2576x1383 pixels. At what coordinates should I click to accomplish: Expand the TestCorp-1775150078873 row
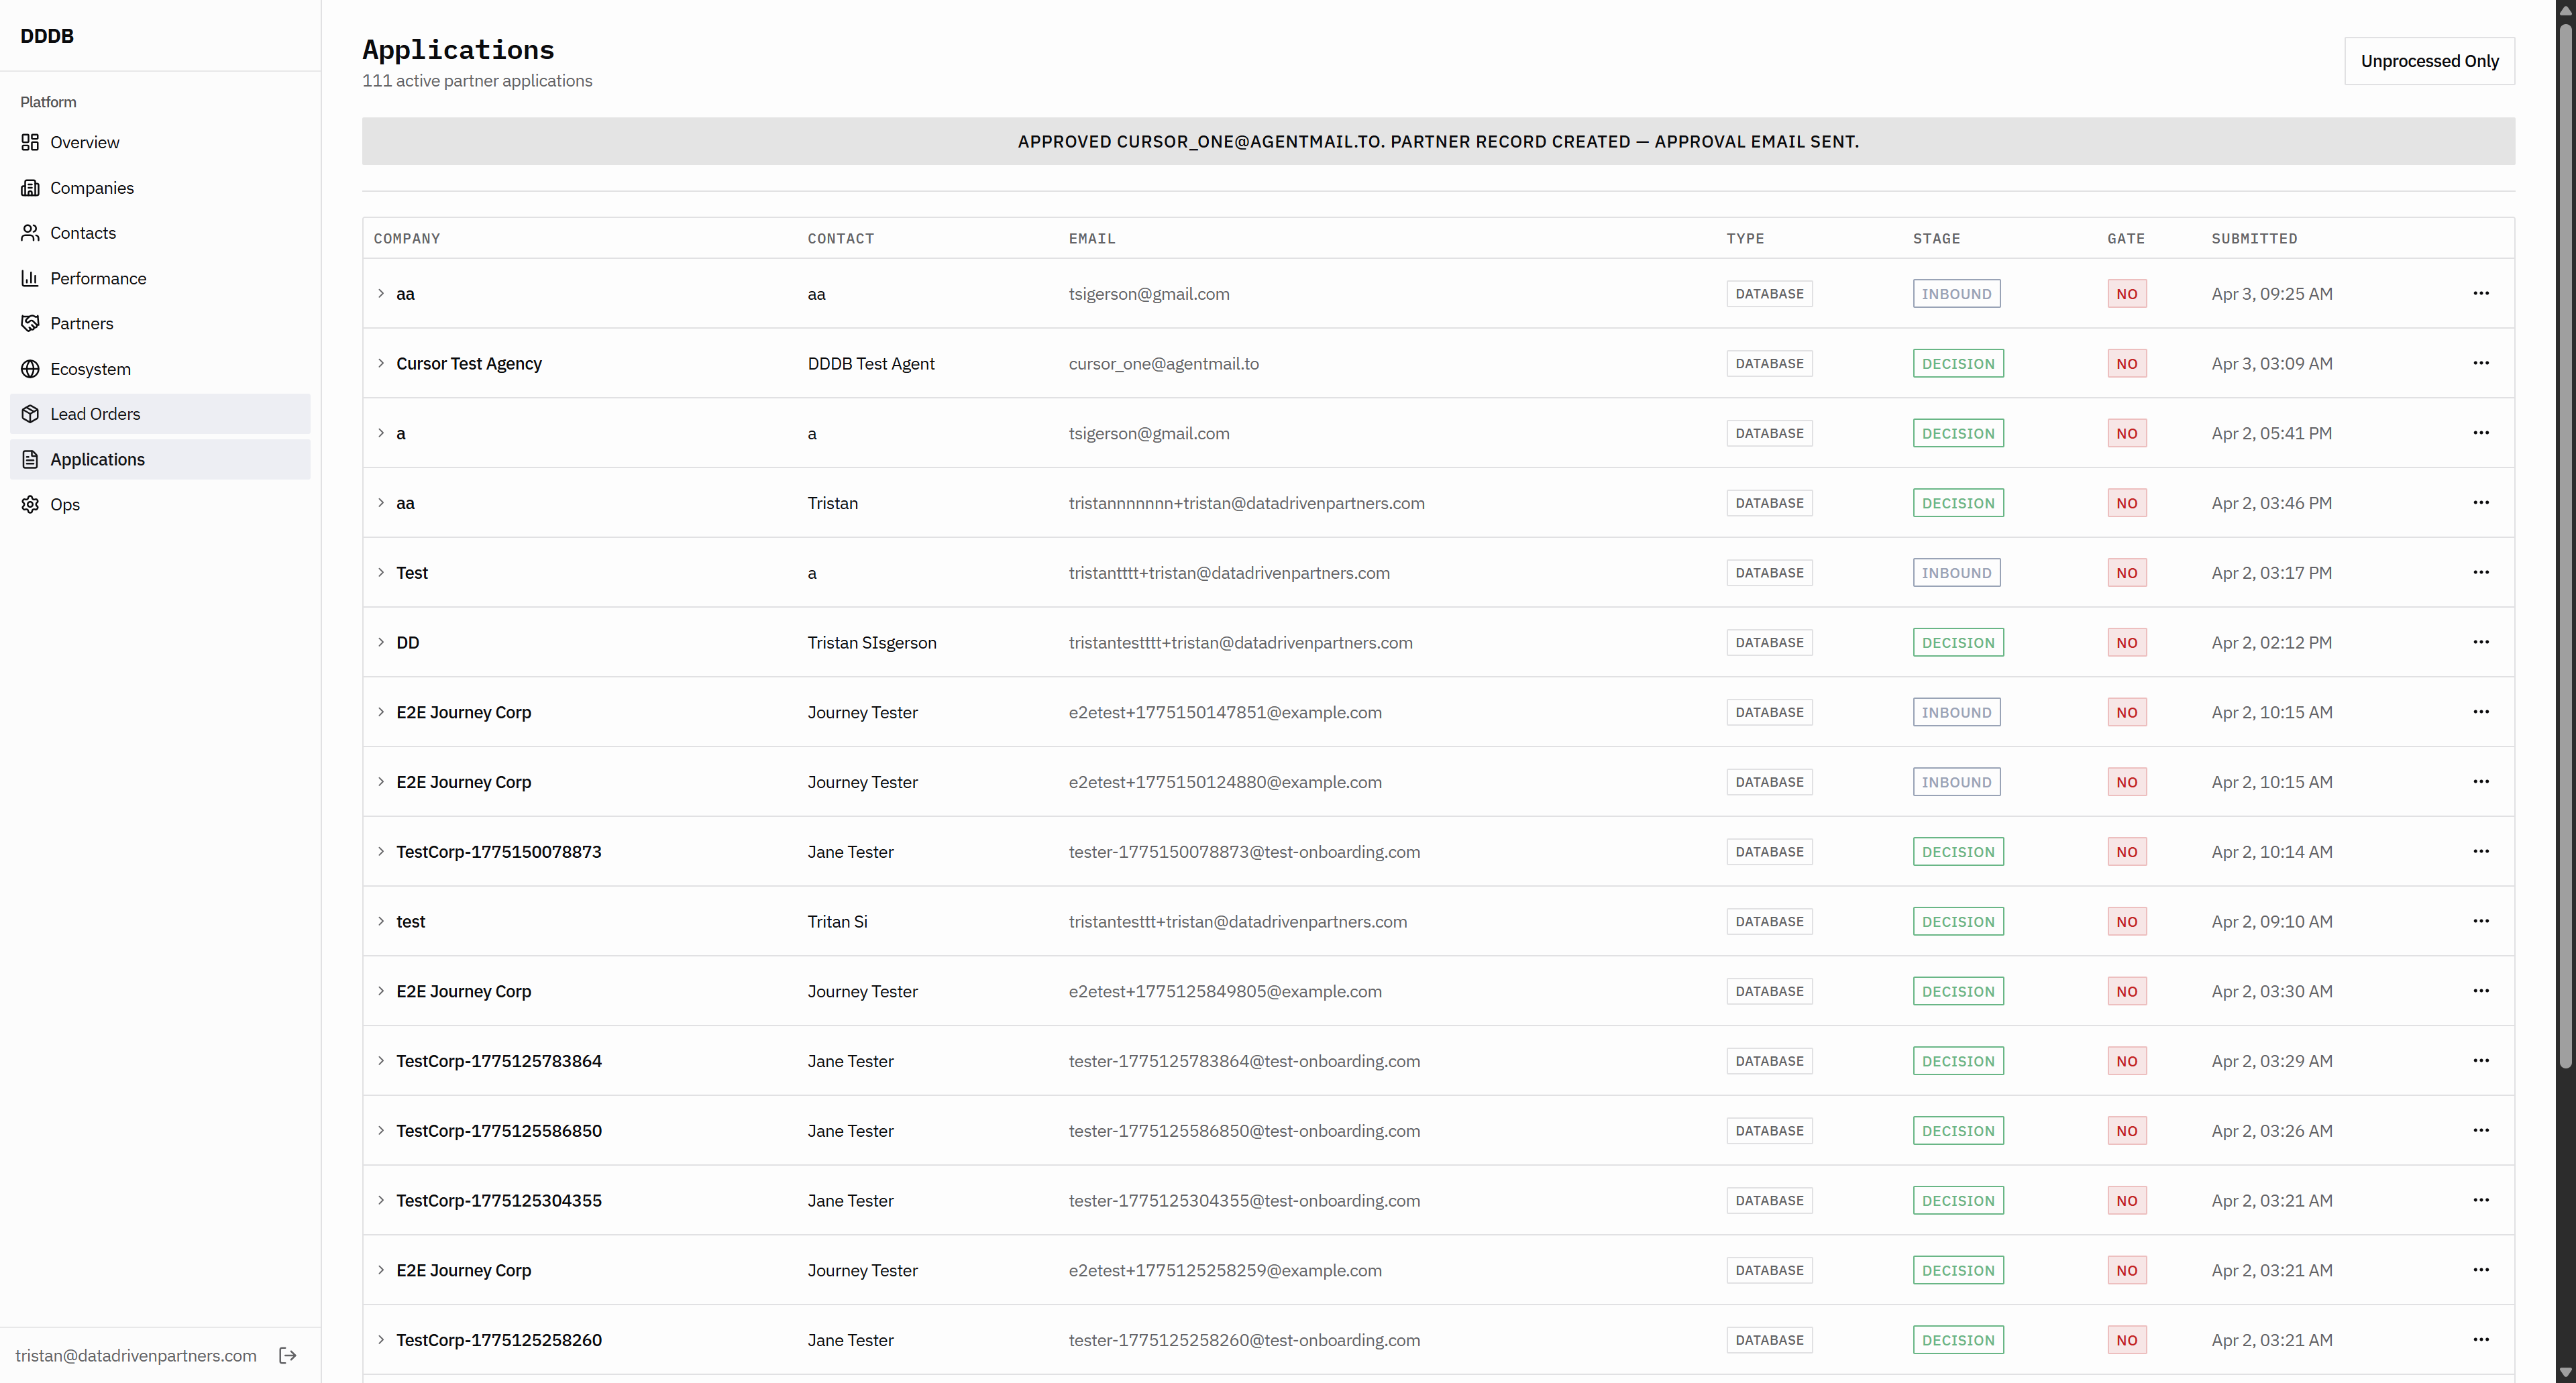point(381,851)
